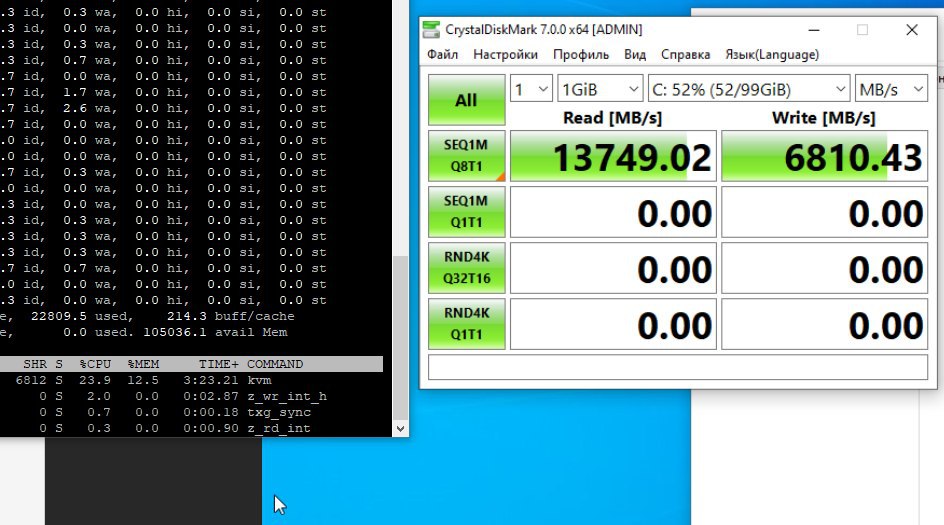944x525 pixels.
Task: Click the 1.7 wa value in terminal
Action: click(75, 92)
